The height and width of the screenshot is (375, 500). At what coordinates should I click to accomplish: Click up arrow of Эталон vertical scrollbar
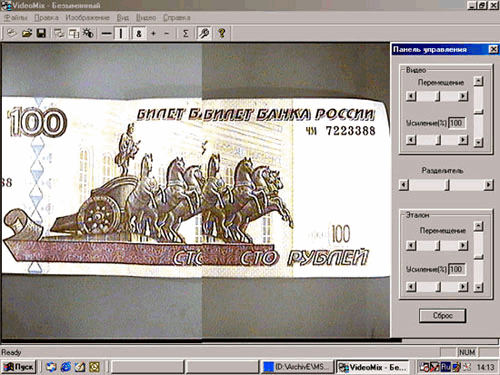(478, 226)
